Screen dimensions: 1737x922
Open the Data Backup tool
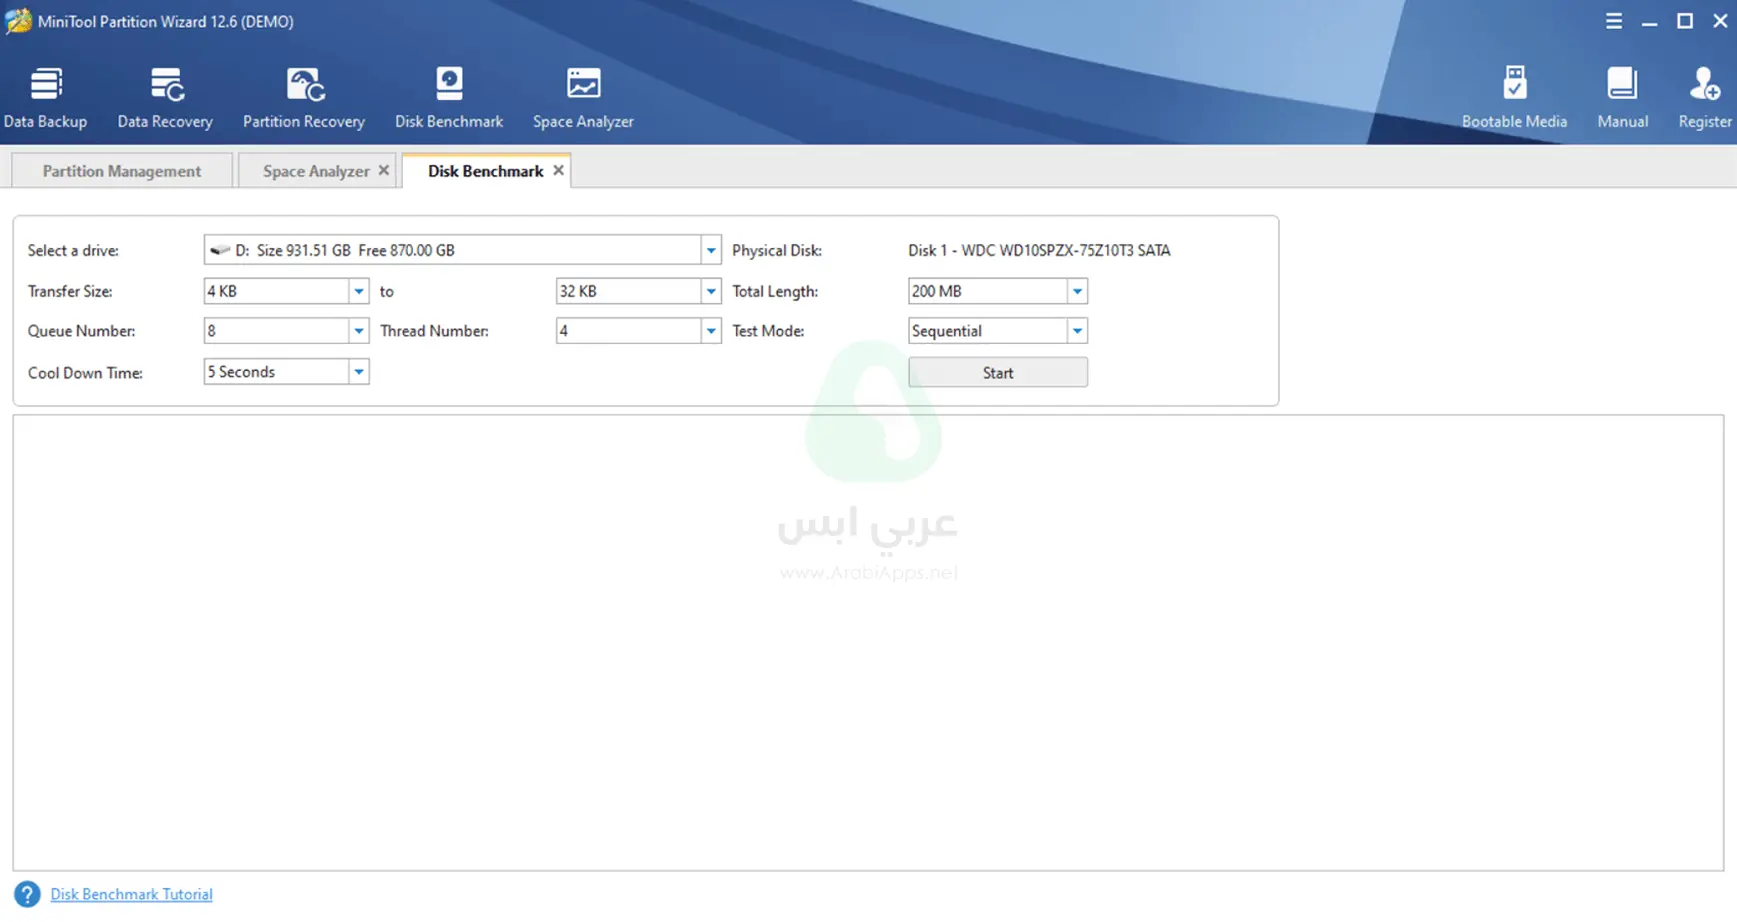[45, 97]
